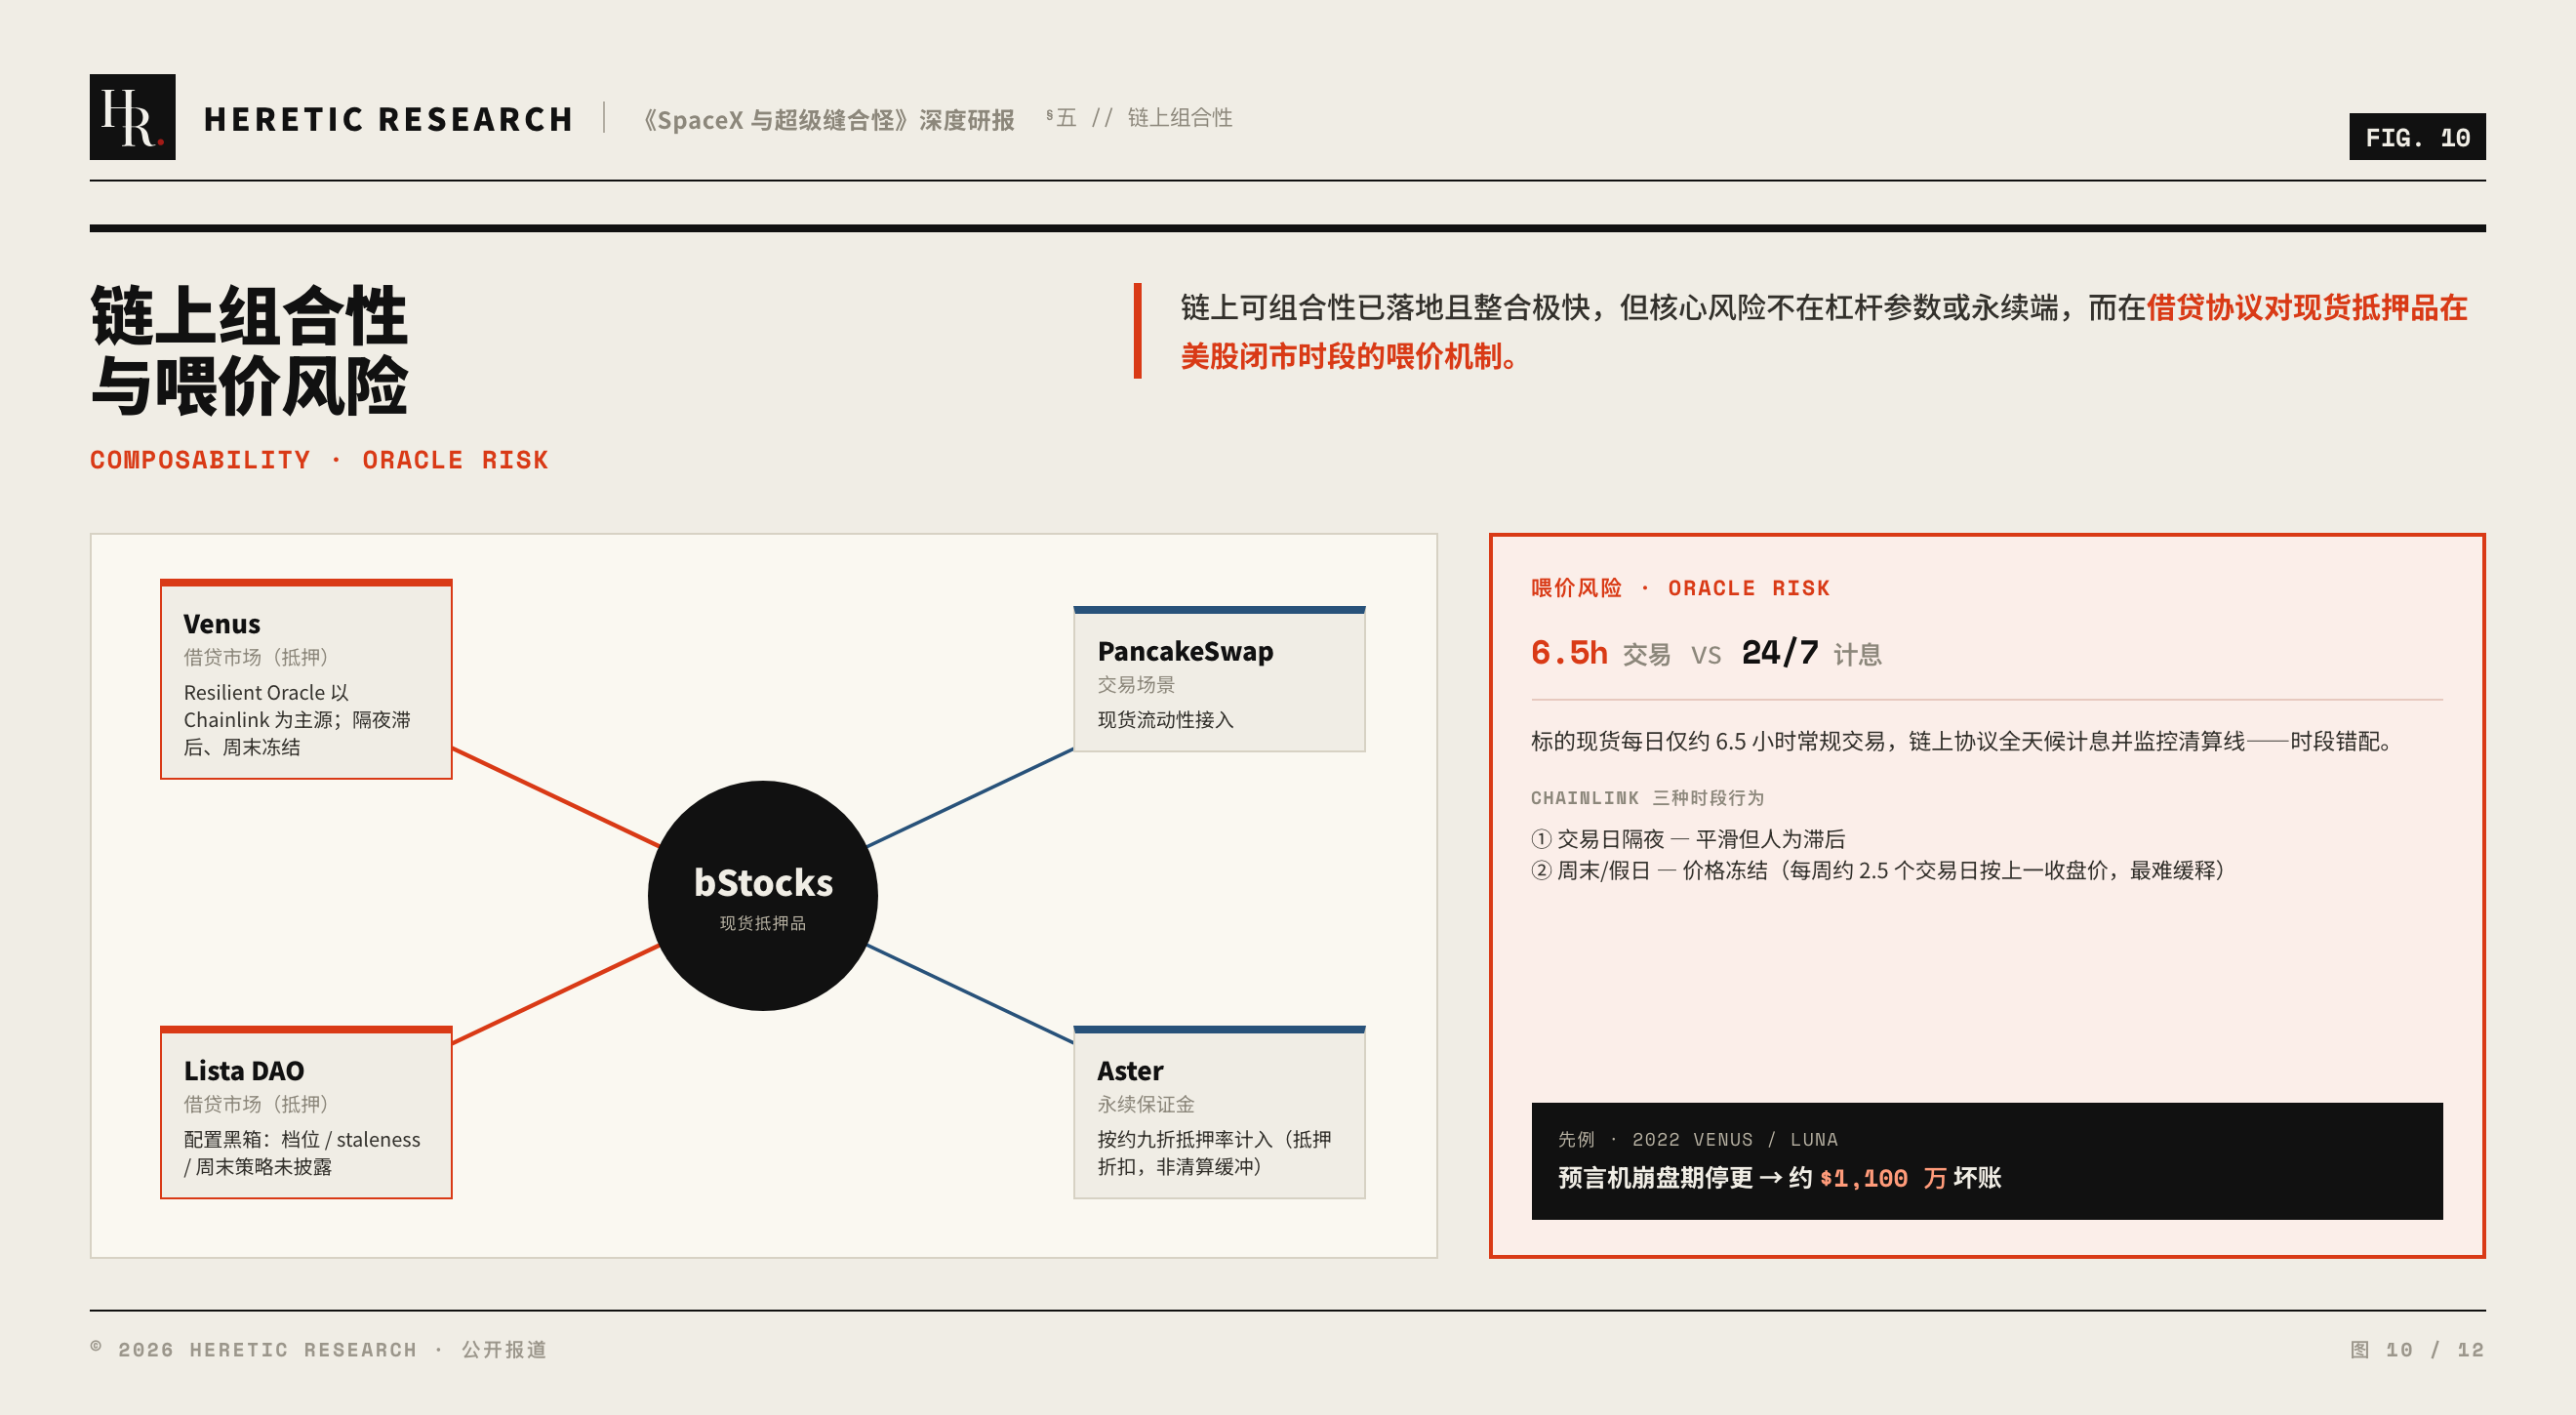This screenshot has height=1415, width=2576.
Task: Click 配置黑箱 description in Lista DAO card
Action: (x=302, y=1153)
